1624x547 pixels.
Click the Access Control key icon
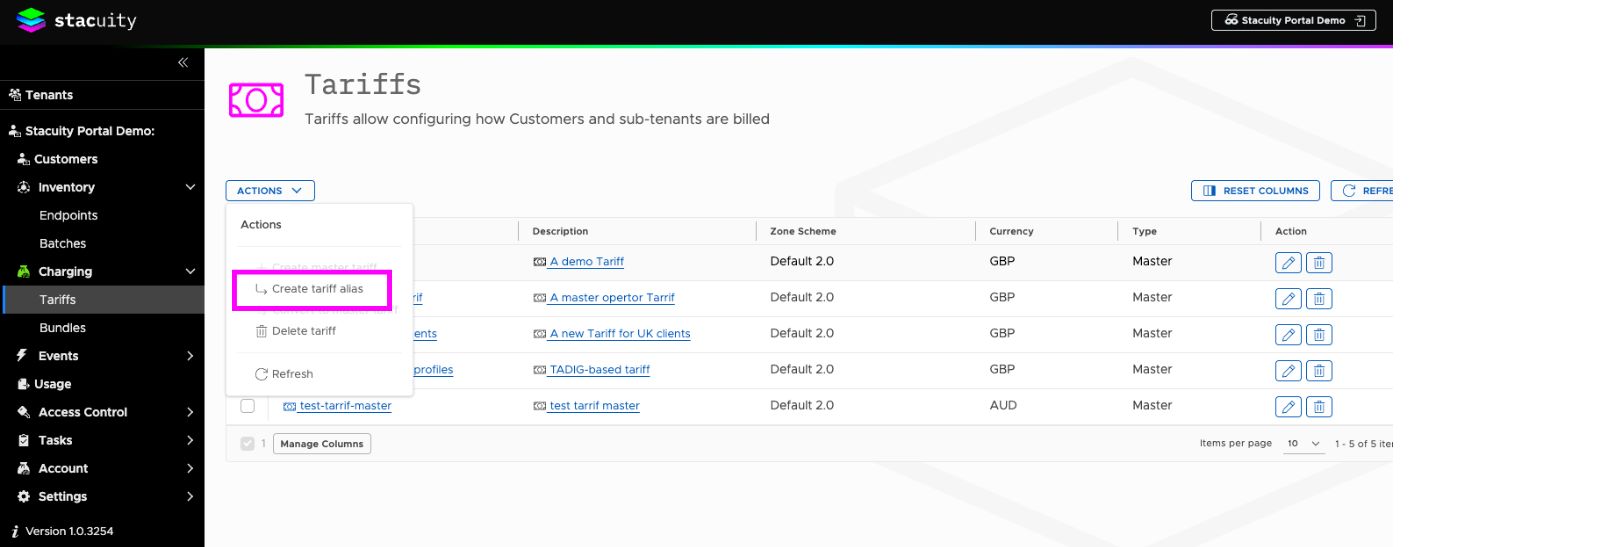[23, 412]
